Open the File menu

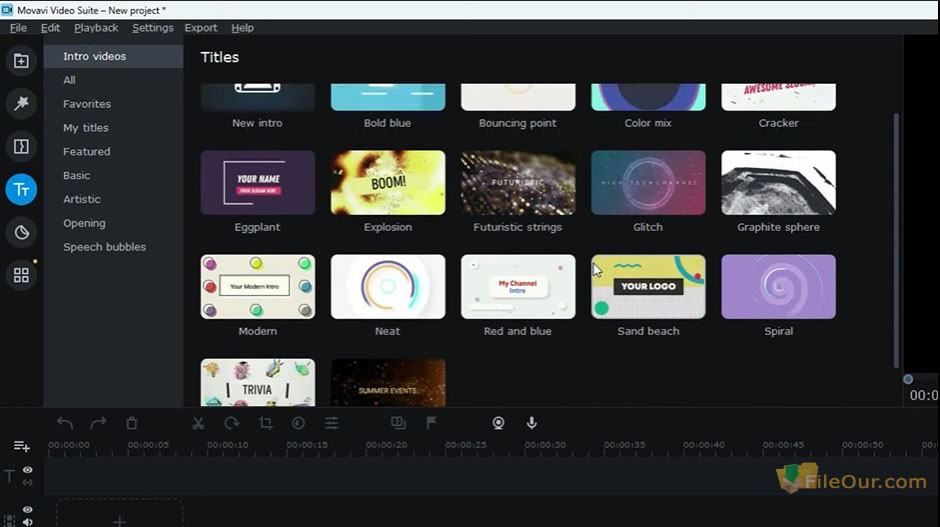coord(18,28)
